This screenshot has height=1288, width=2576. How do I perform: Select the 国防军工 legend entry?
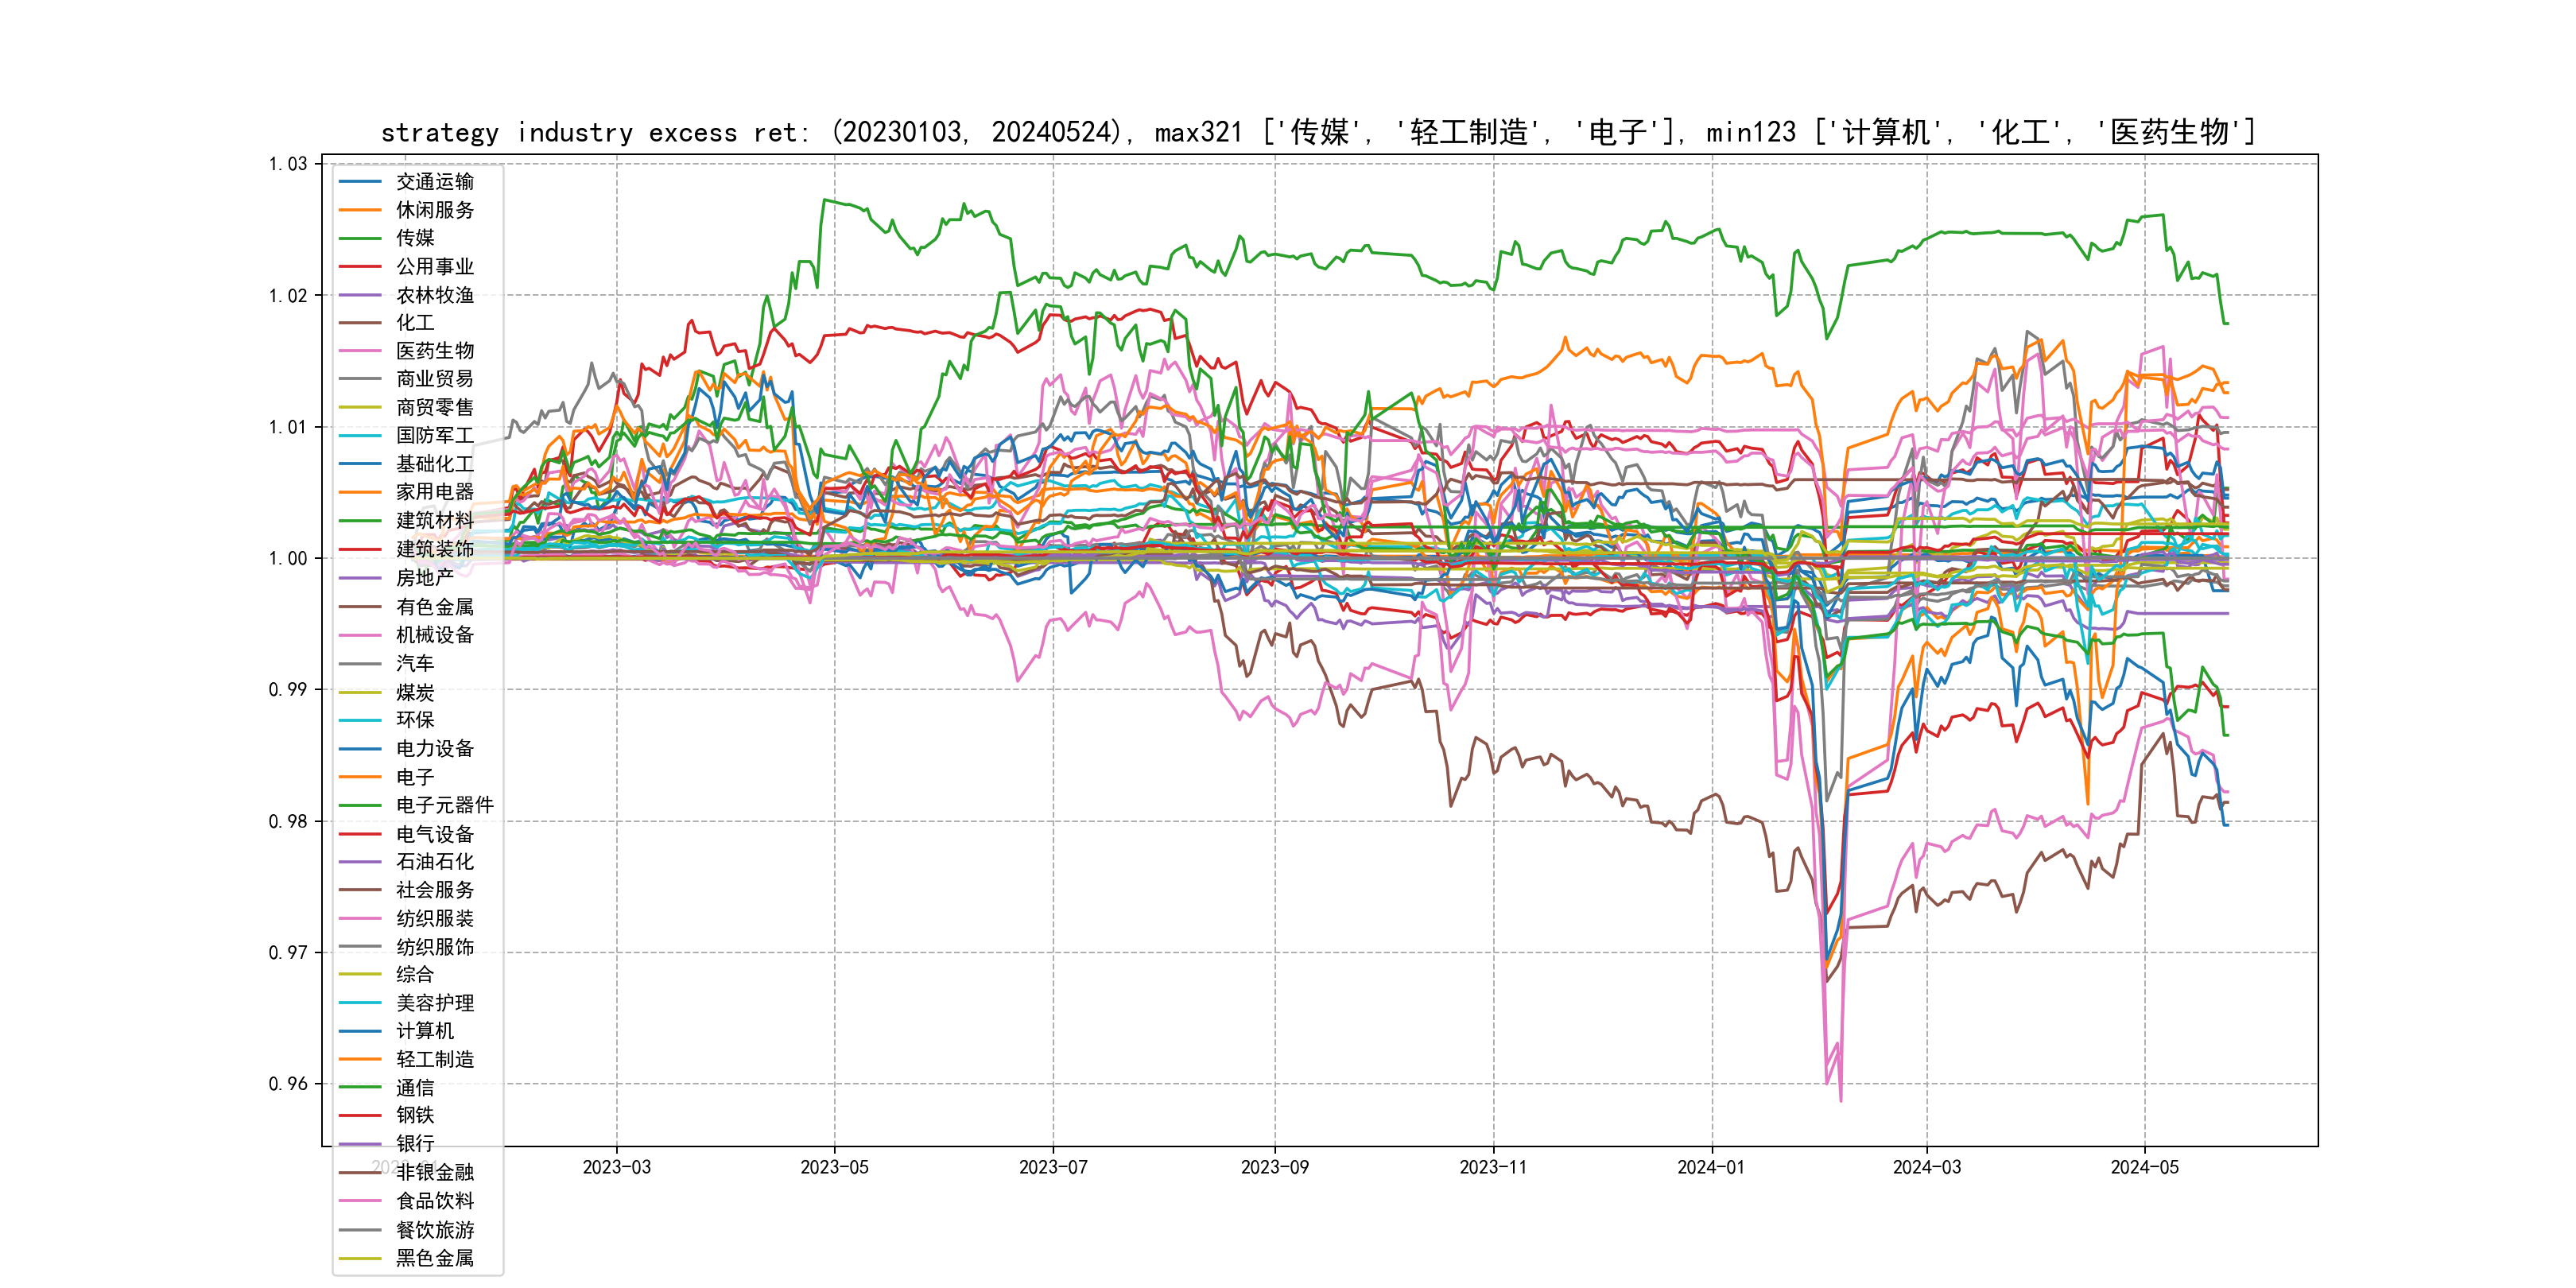click(x=434, y=435)
